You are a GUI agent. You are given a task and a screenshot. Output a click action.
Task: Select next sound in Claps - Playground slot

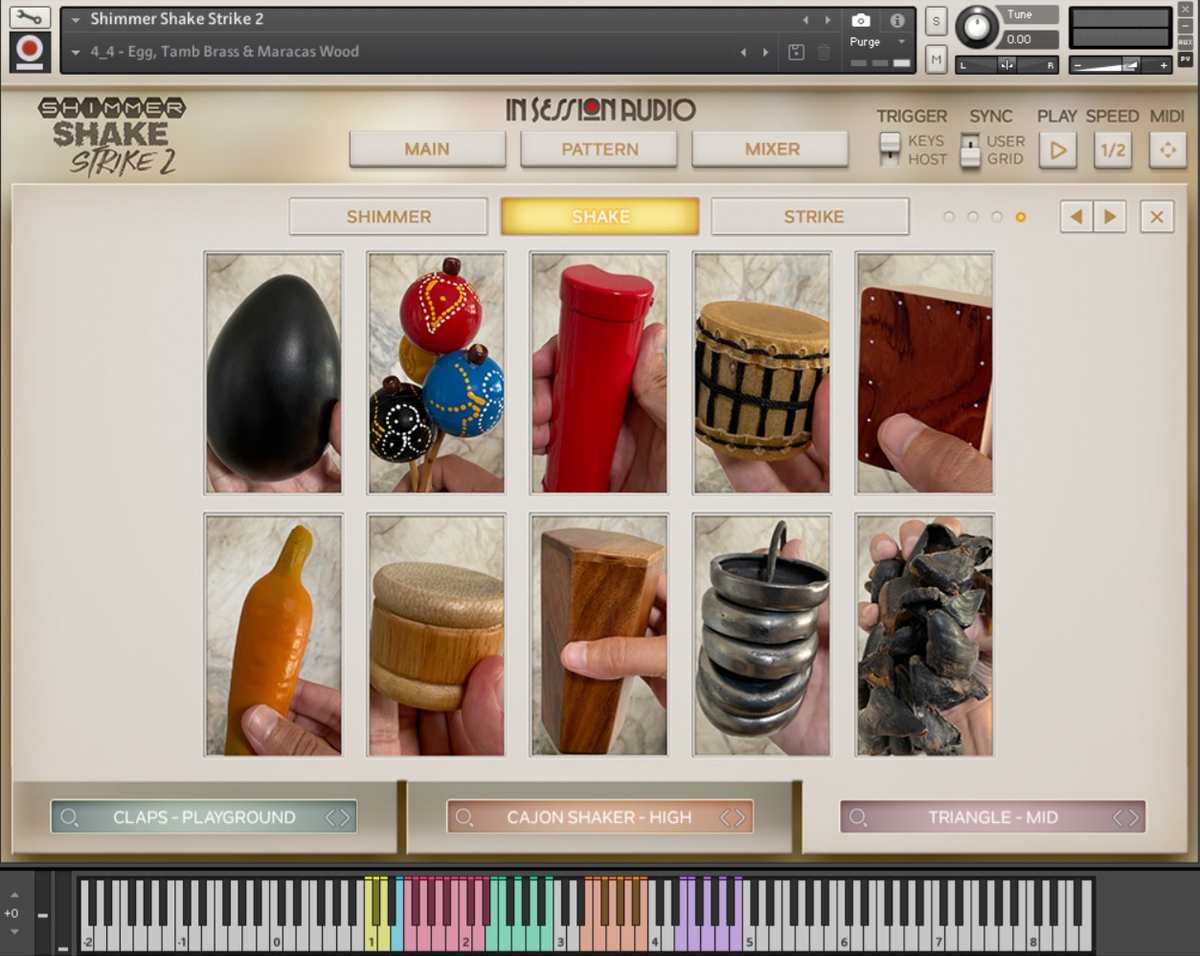click(x=345, y=817)
